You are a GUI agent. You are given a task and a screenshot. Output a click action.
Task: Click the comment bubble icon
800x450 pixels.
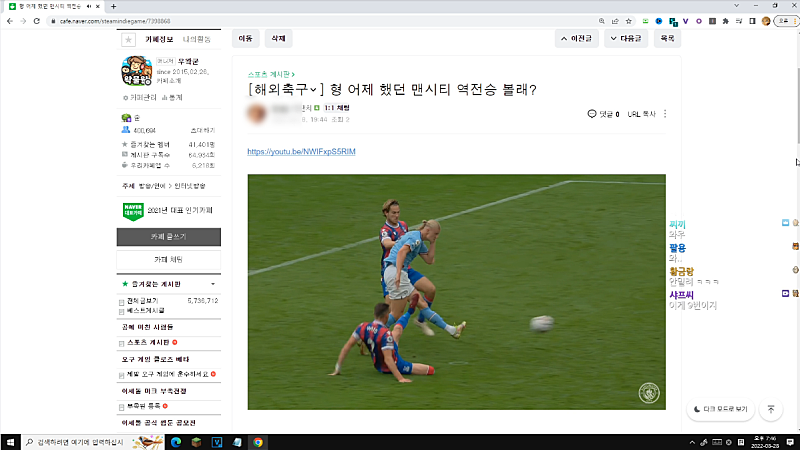(592, 114)
